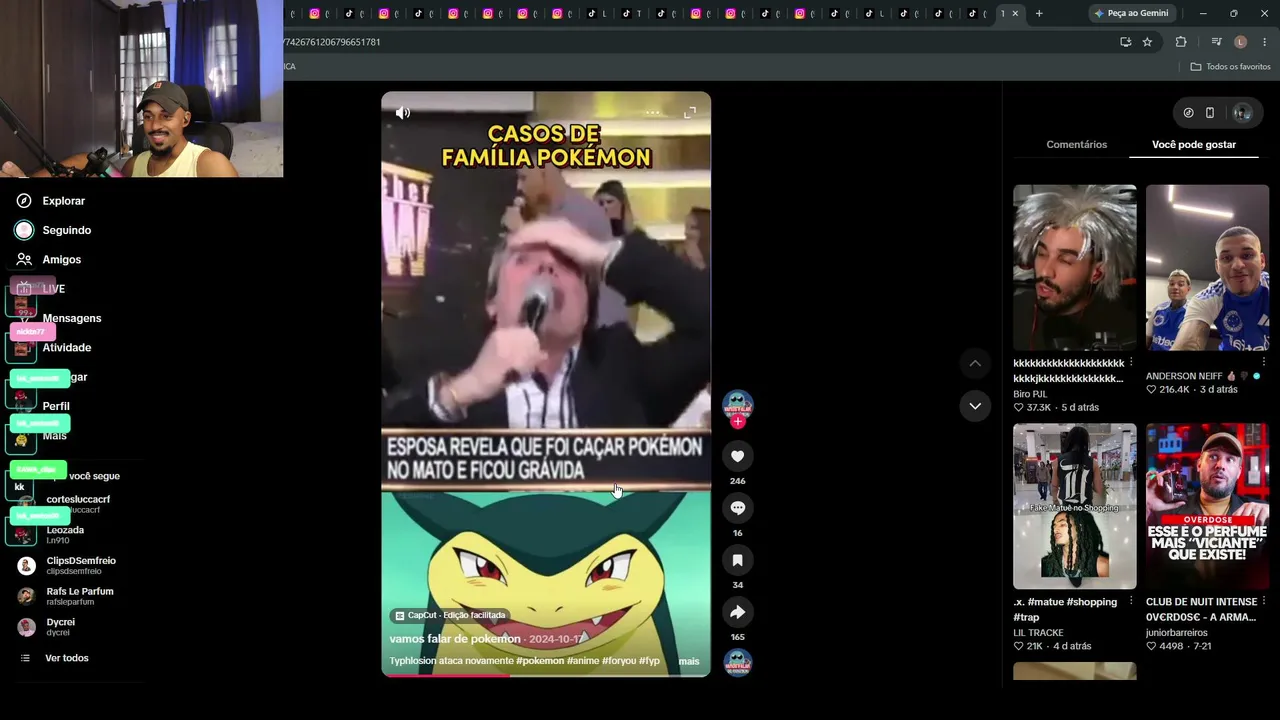
Task: Follow the creator with the red plus button
Action: [x=738, y=422]
